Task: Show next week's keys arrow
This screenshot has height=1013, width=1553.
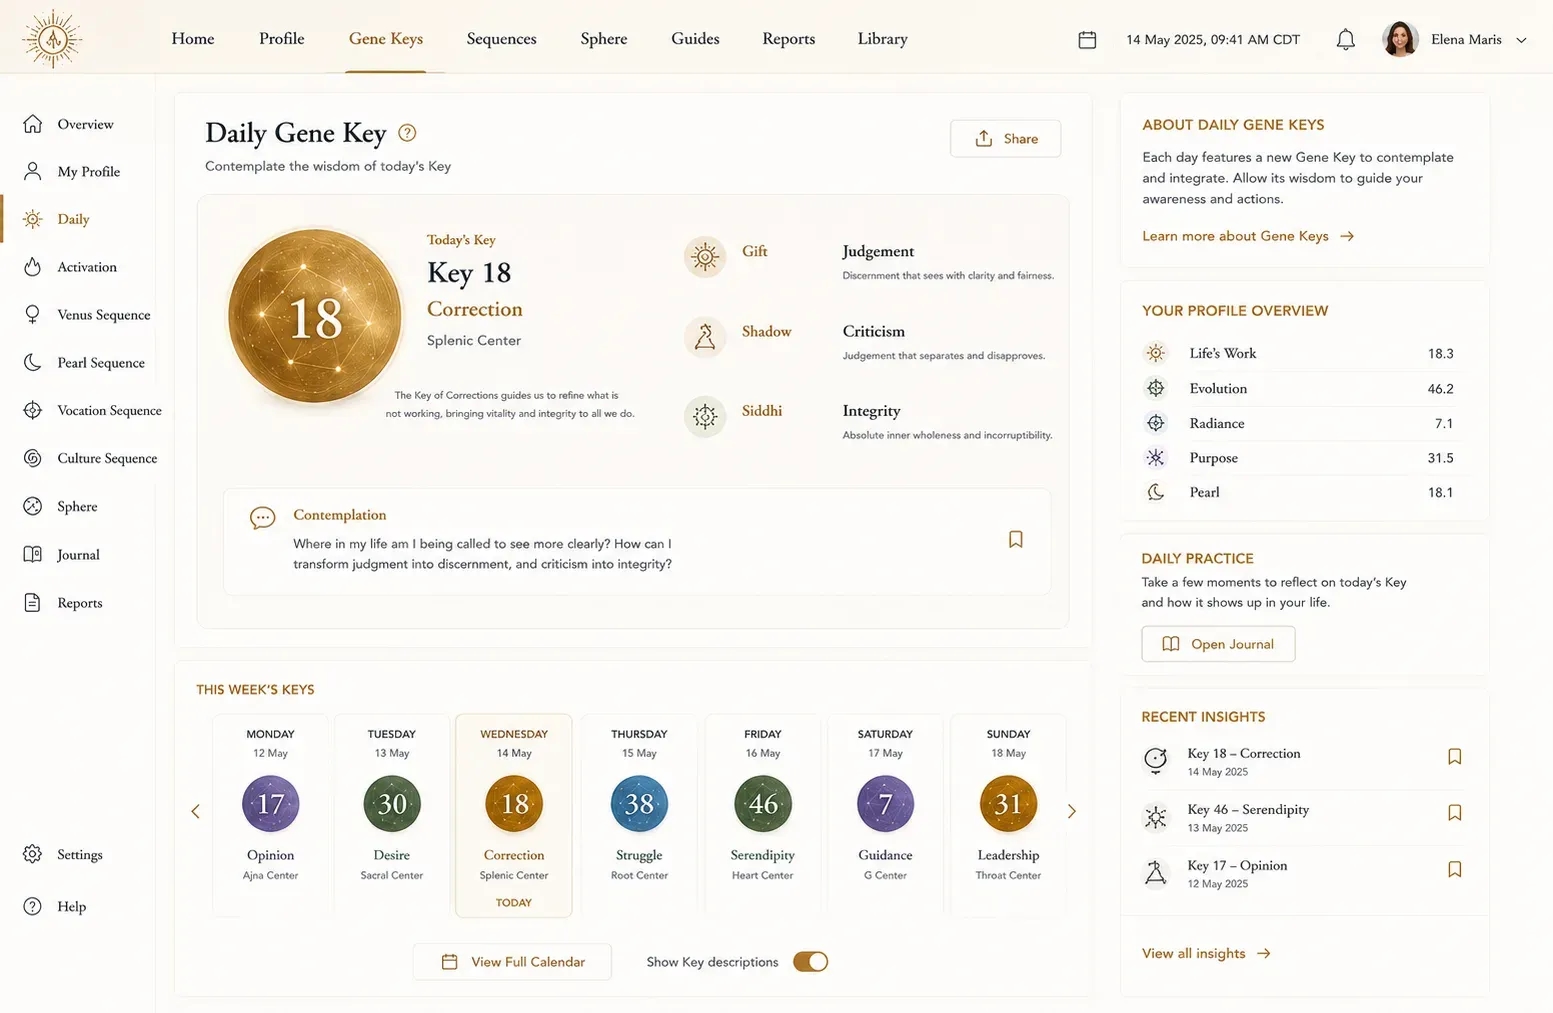Action: 1071,811
